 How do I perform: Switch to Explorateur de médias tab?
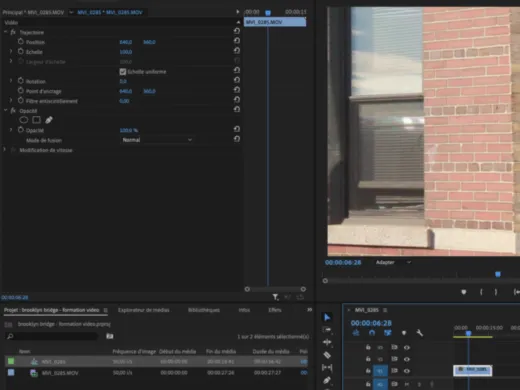[144, 310]
